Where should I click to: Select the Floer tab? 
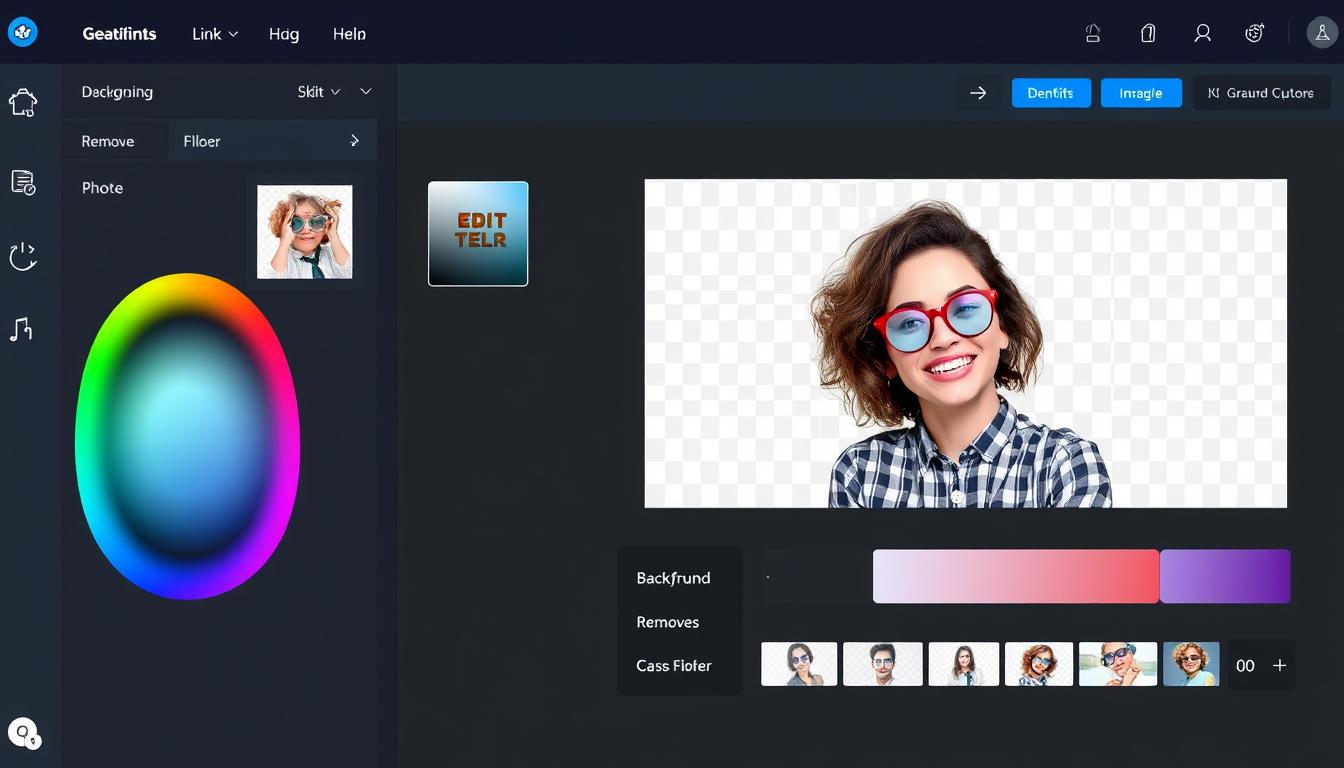click(272, 141)
